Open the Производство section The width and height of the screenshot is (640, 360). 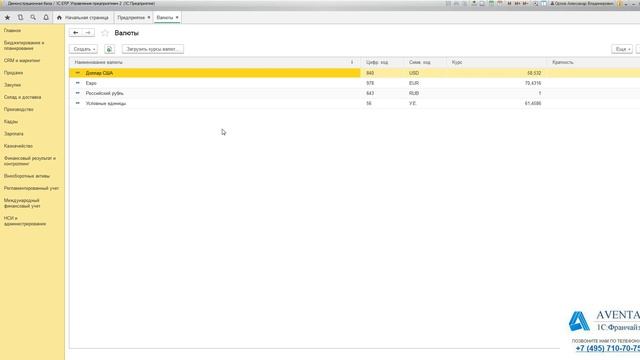pos(19,109)
